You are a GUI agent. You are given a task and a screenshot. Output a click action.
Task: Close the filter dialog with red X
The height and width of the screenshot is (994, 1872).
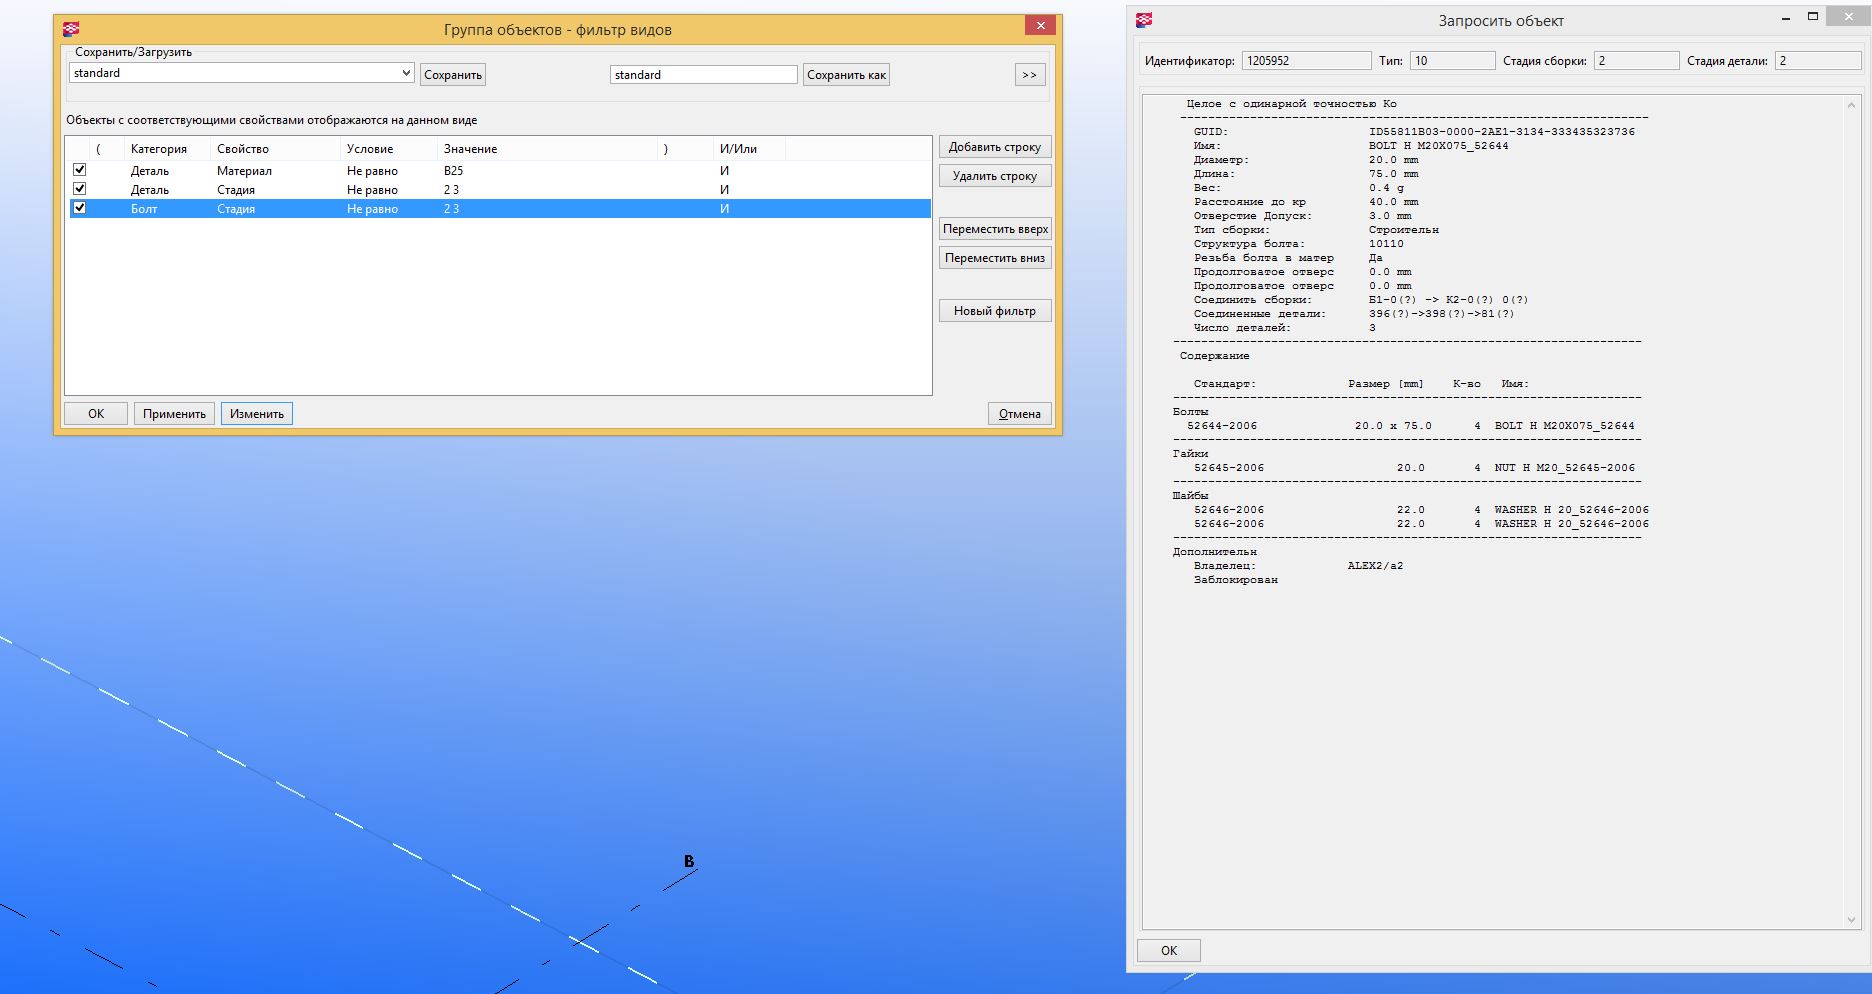(1040, 26)
